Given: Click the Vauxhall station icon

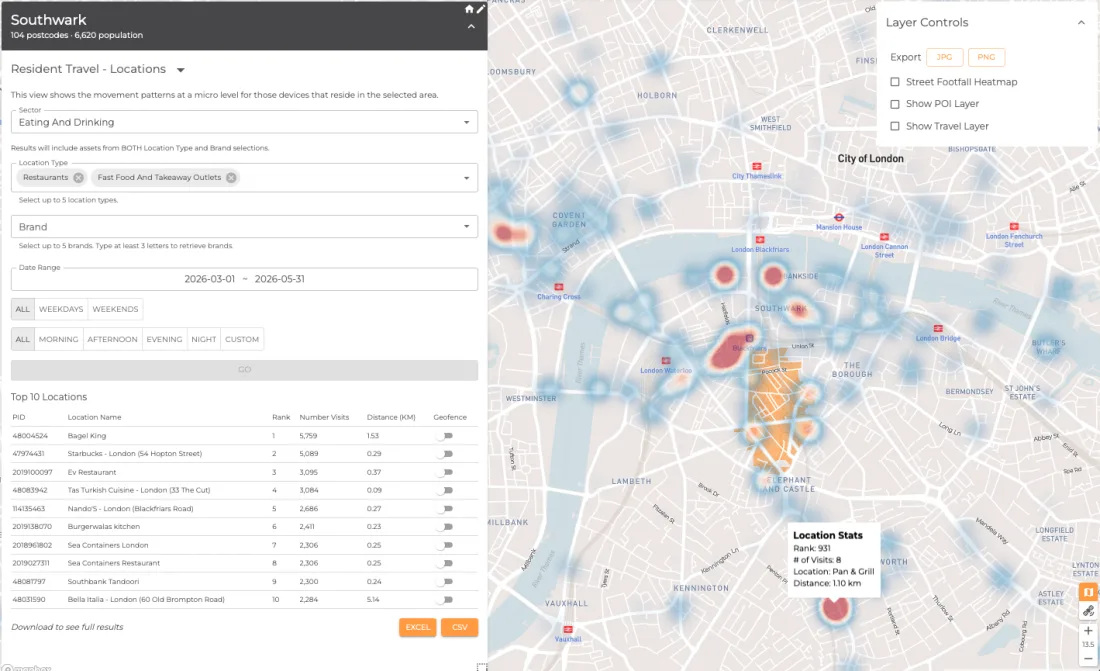Looking at the screenshot, I should pos(568,630).
